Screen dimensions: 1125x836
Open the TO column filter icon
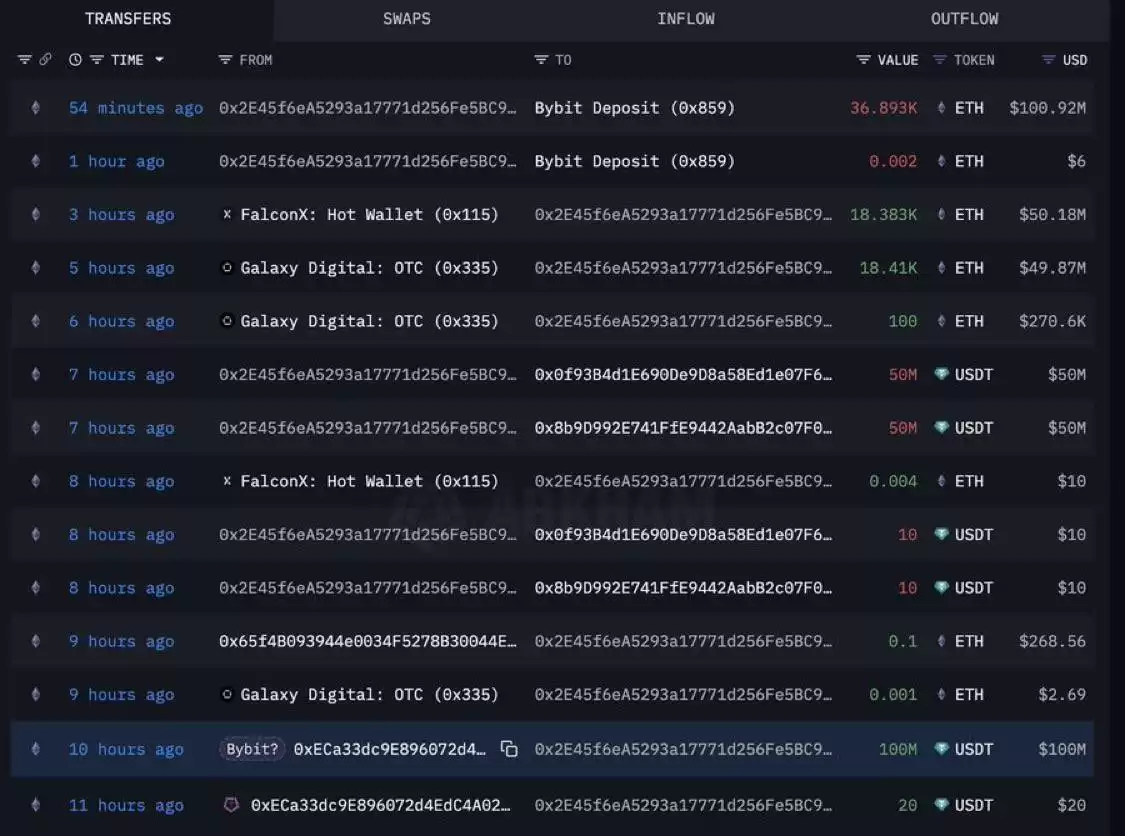(x=541, y=60)
